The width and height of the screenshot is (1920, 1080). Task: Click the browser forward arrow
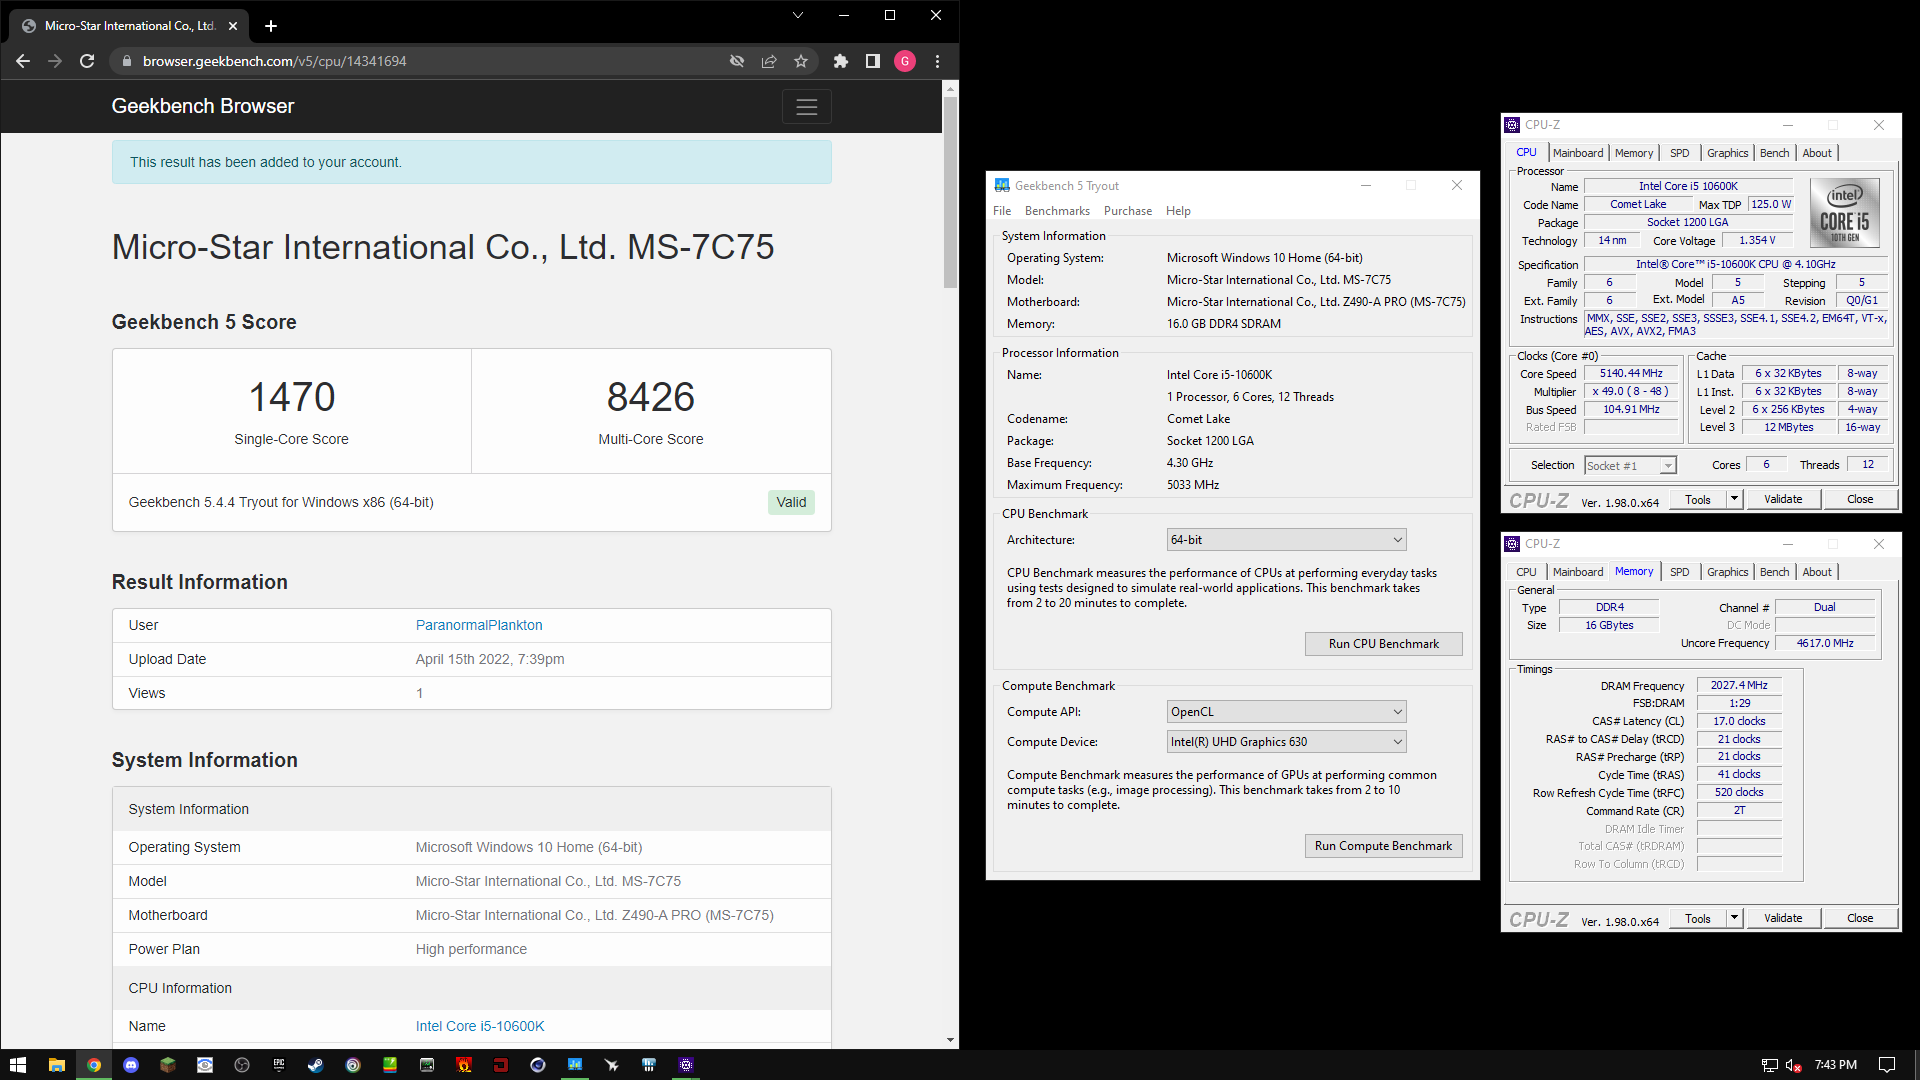pos(55,61)
